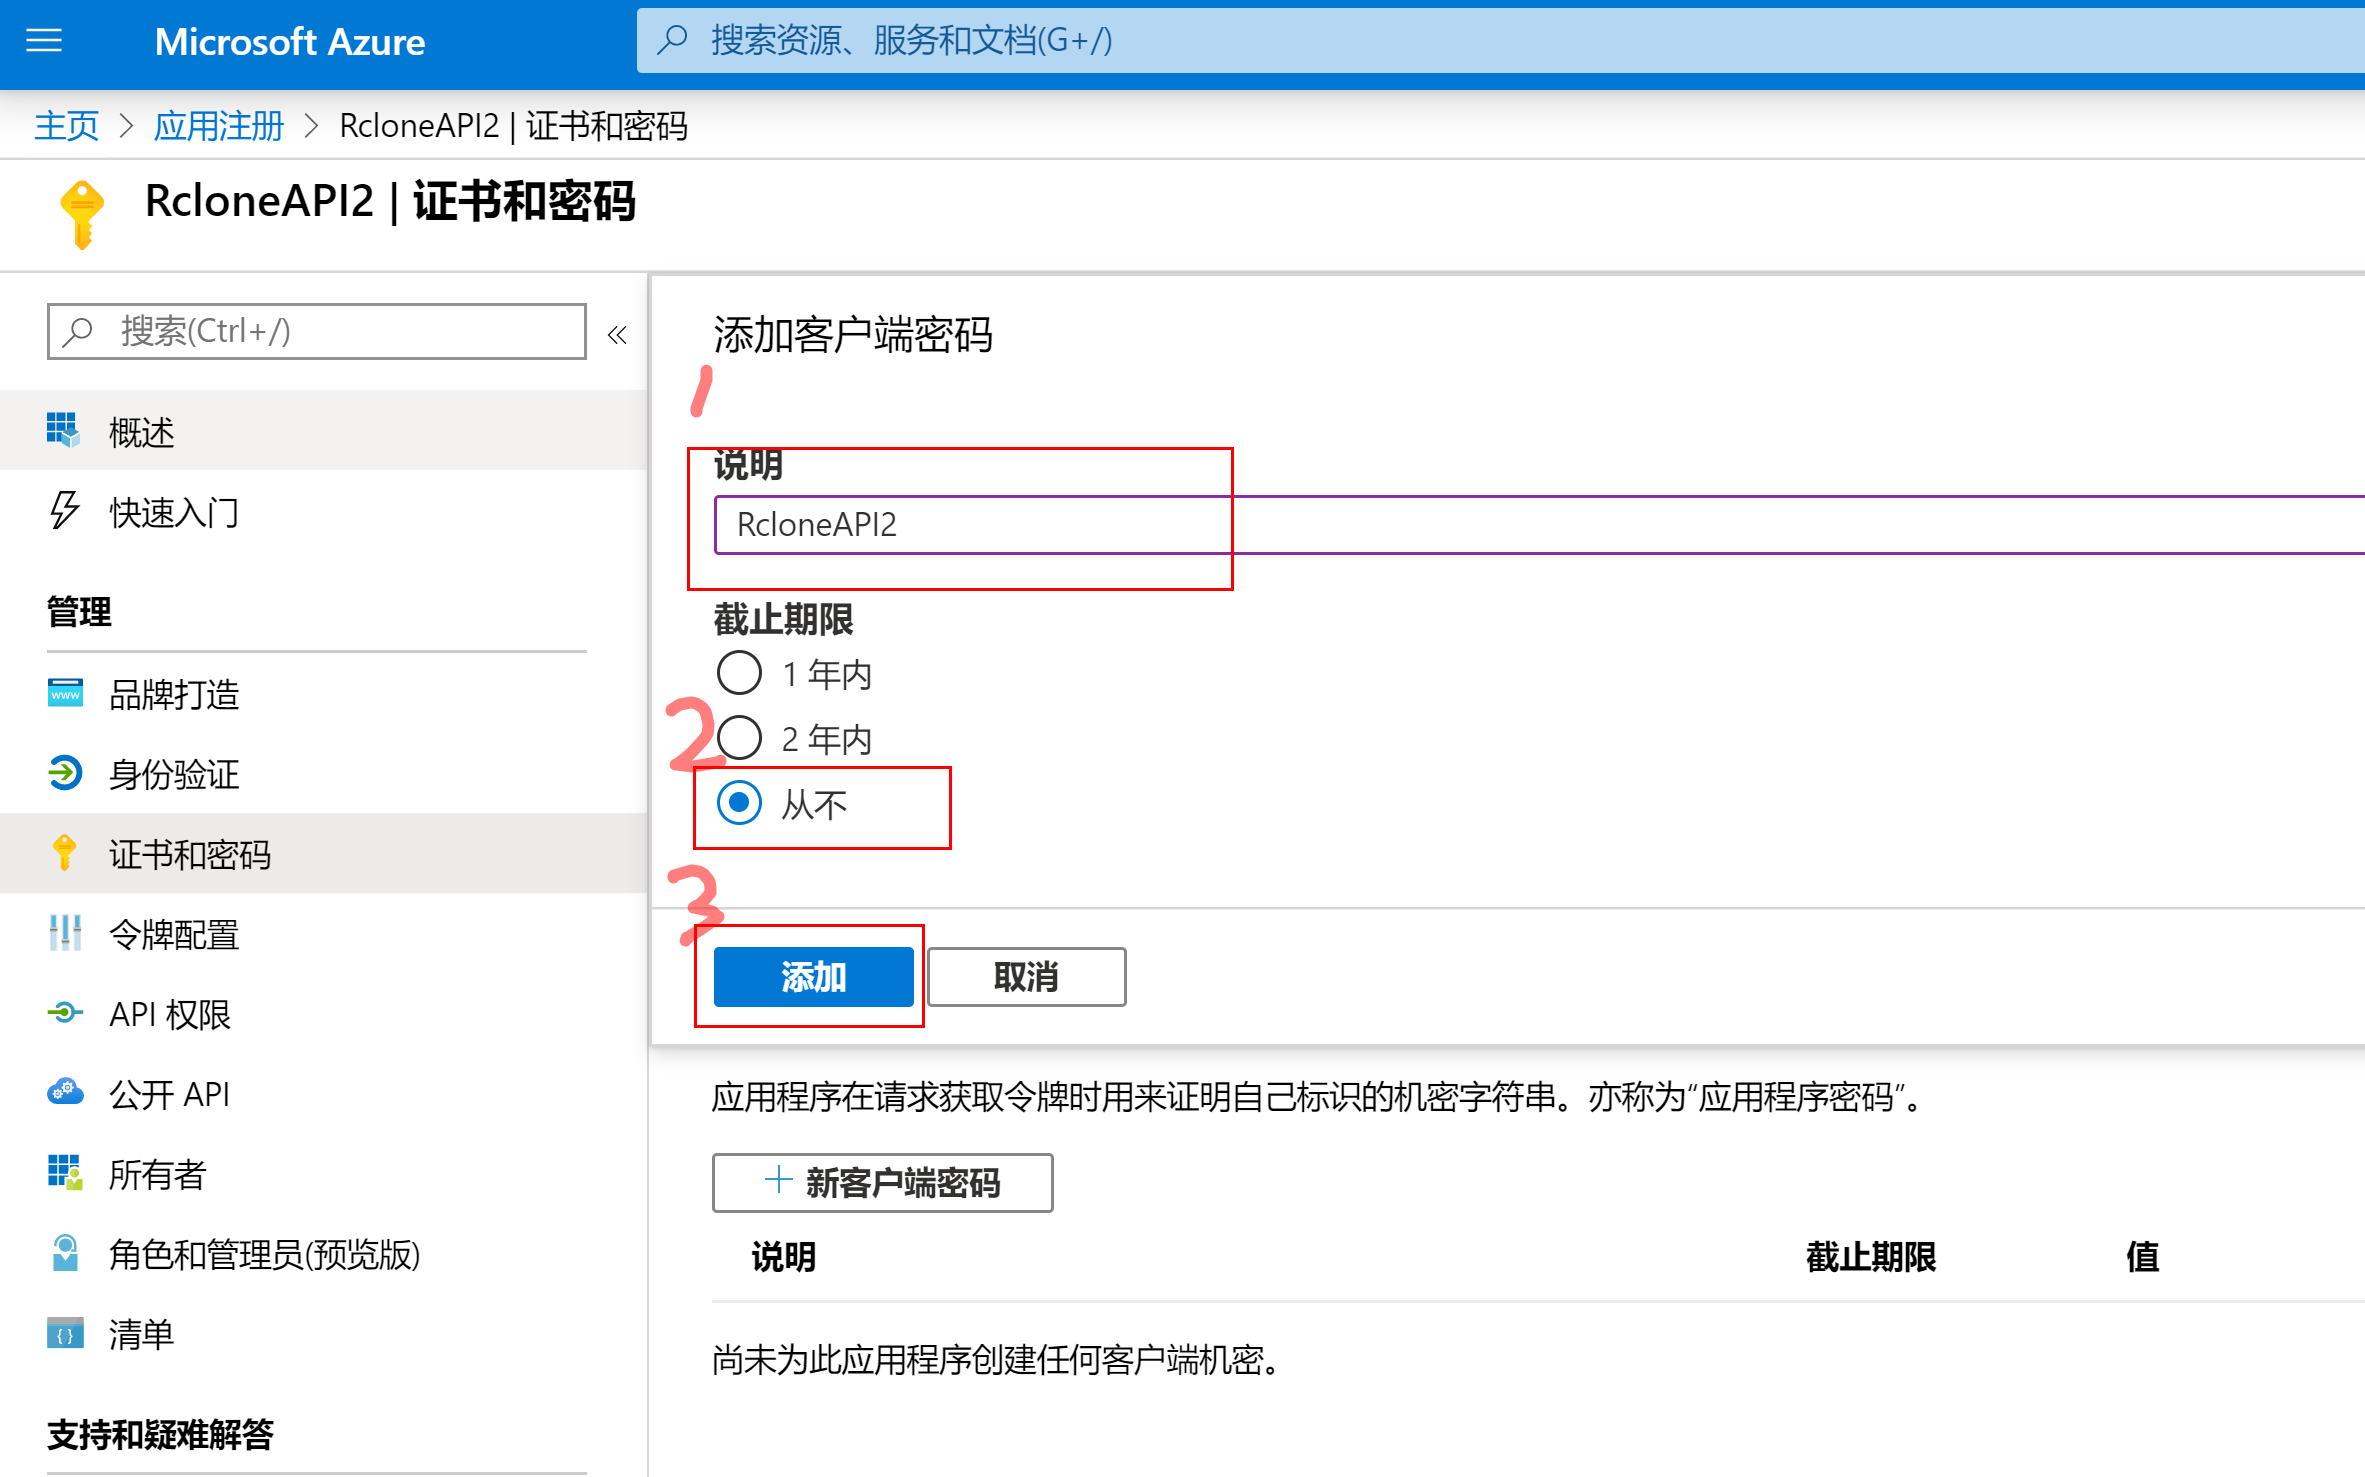Open 品牌打造 menu item
Viewport: 2365px width, 1477px height.
point(324,692)
